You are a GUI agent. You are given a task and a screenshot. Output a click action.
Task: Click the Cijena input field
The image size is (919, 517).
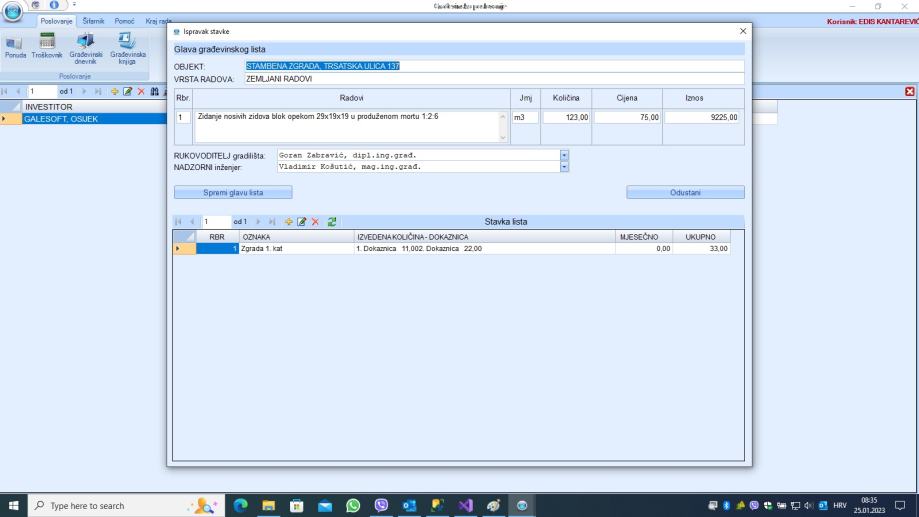click(627, 117)
